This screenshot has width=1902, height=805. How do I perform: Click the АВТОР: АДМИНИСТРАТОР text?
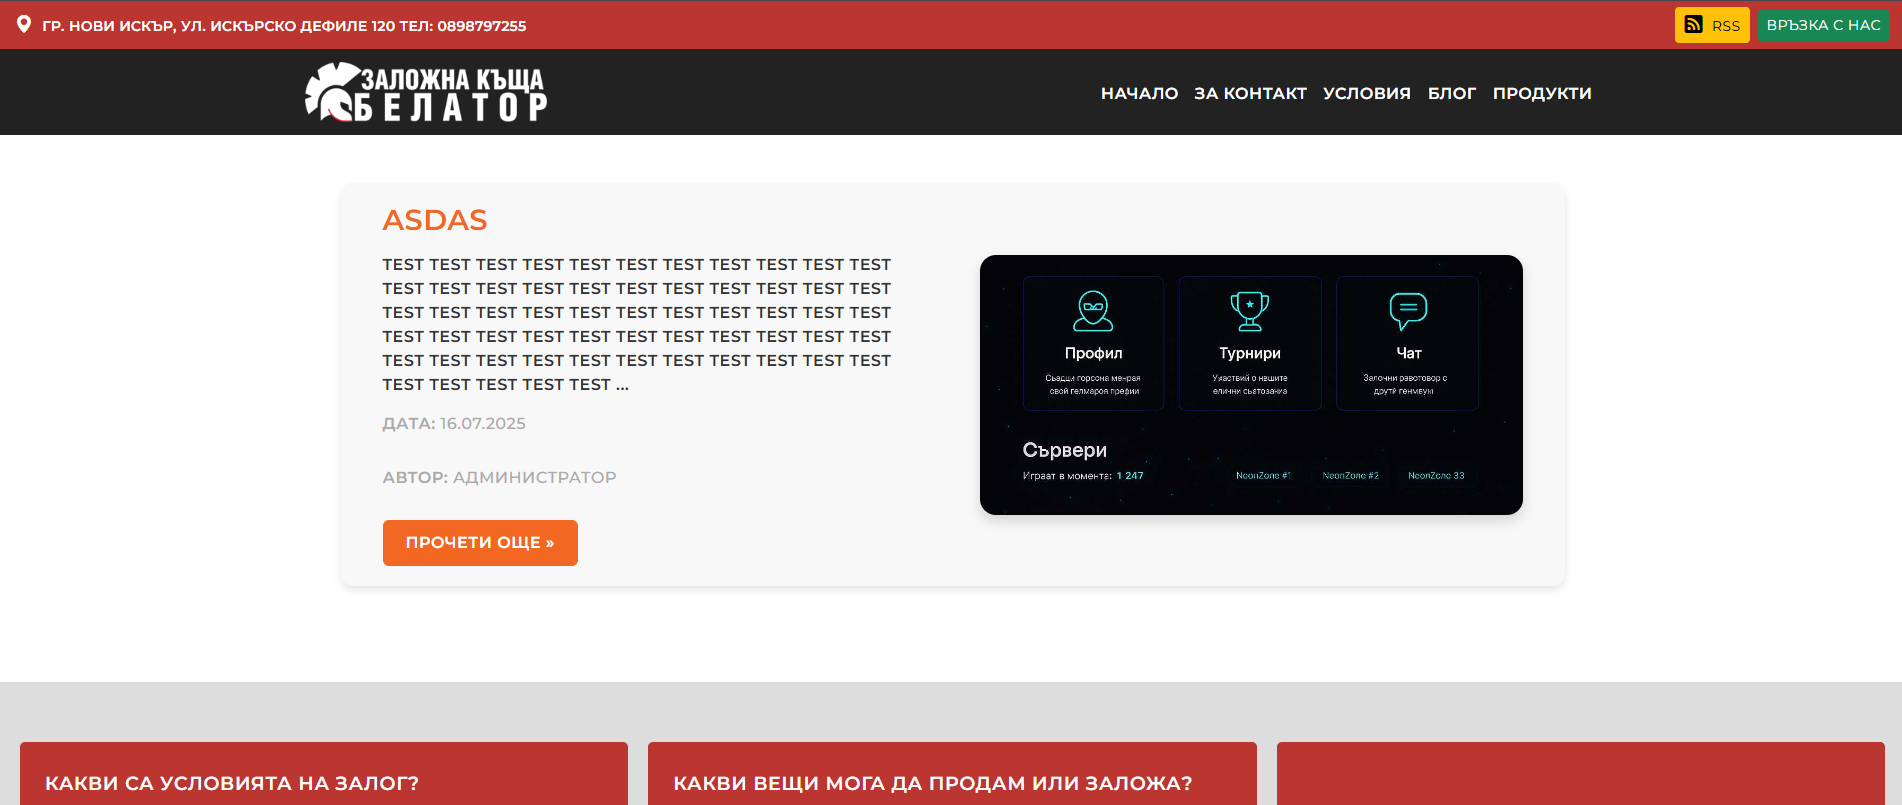pos(499,478)
